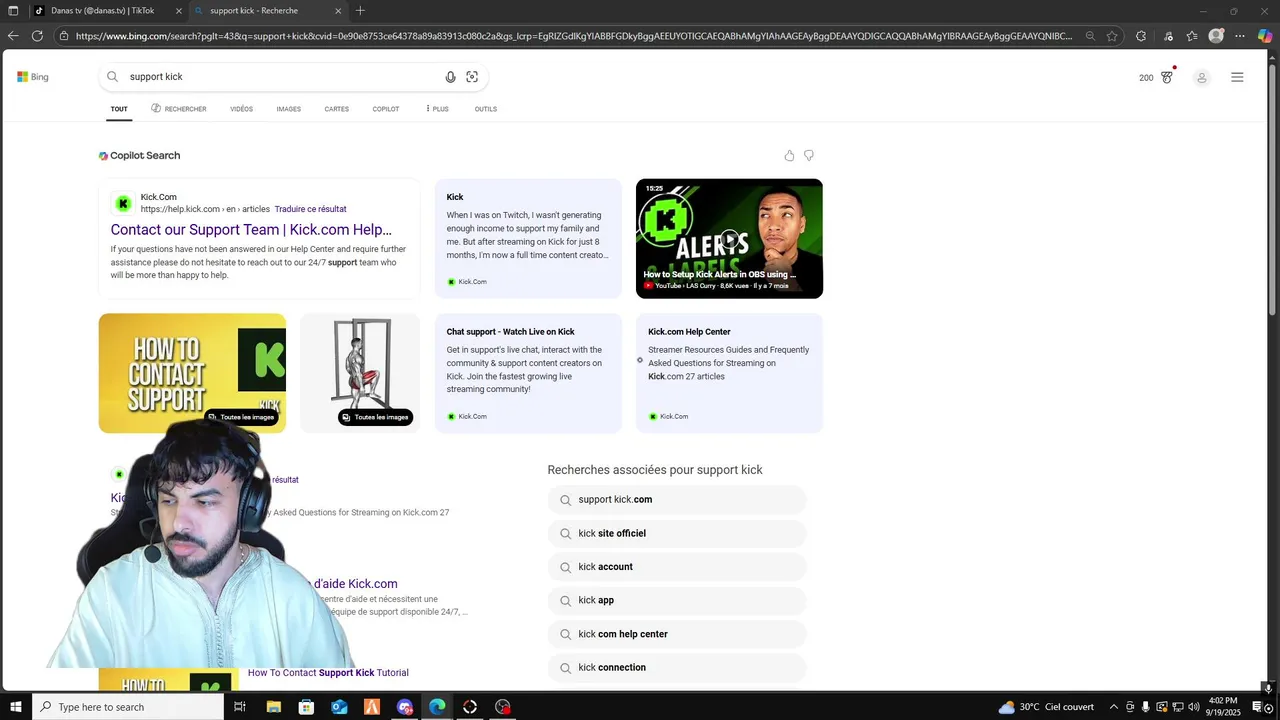Select the VIDÉOS tab

[x=241, y=109]
